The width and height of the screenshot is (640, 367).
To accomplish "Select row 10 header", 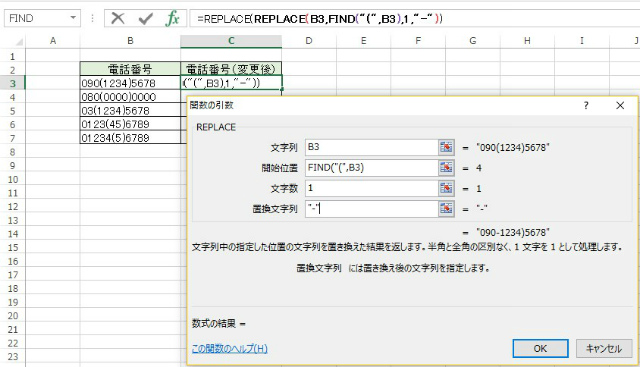I will tap(13, 179).
